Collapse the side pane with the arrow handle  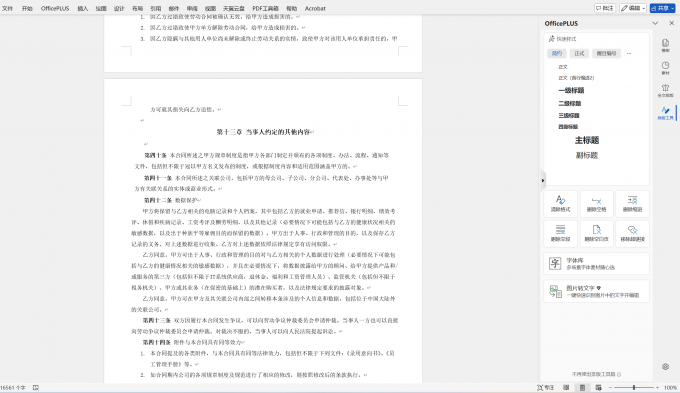point(543,180)
